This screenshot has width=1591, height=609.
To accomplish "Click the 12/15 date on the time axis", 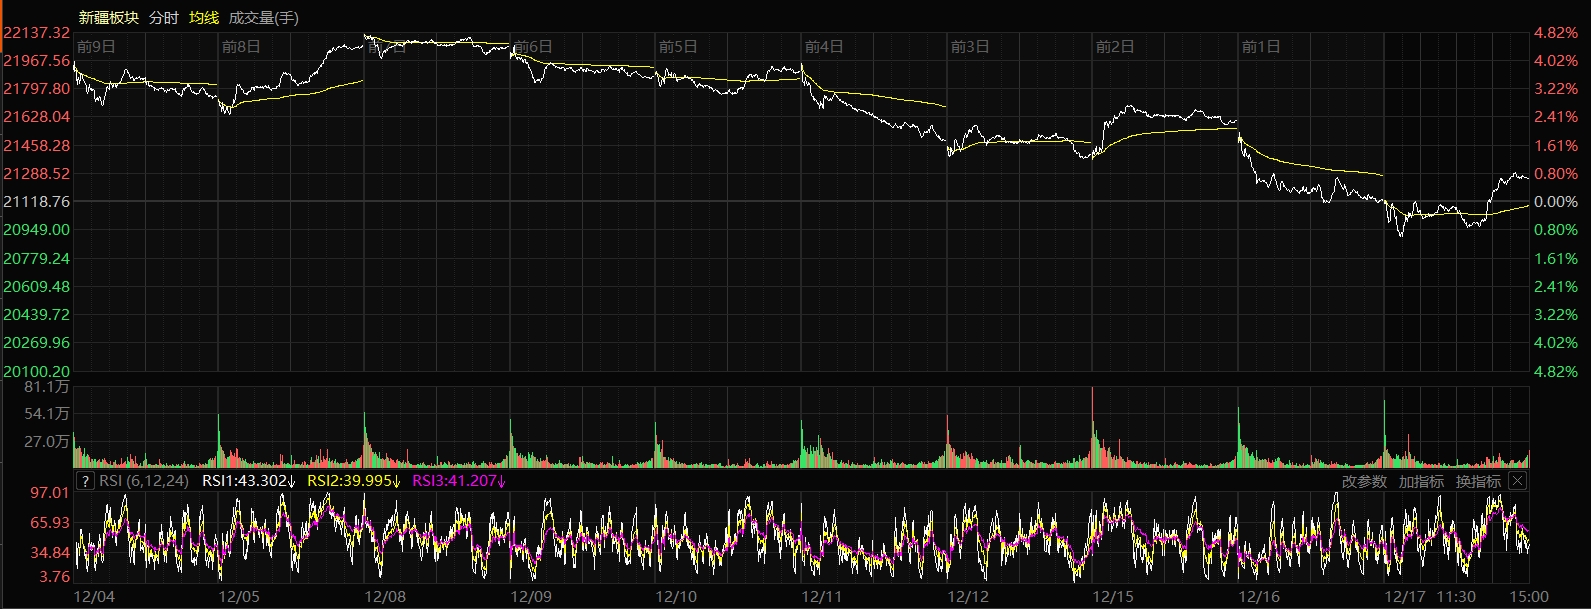I will 1113,597.
